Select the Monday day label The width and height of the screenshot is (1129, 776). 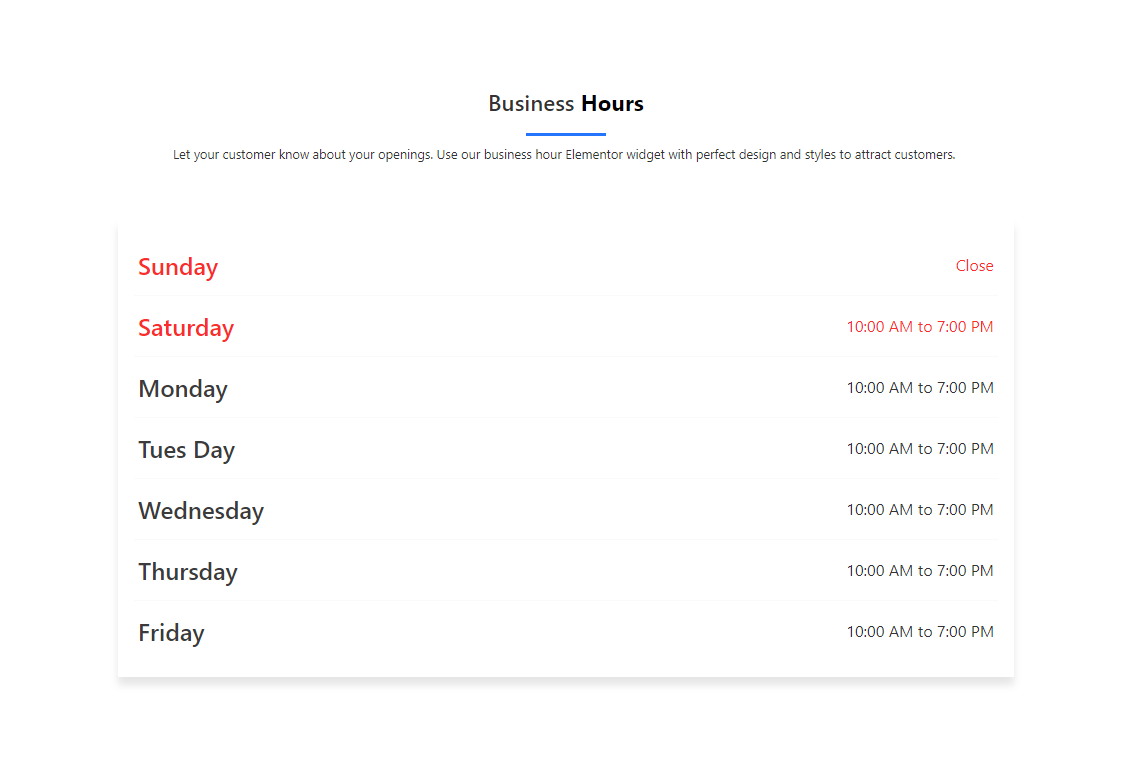pos(183,389)
